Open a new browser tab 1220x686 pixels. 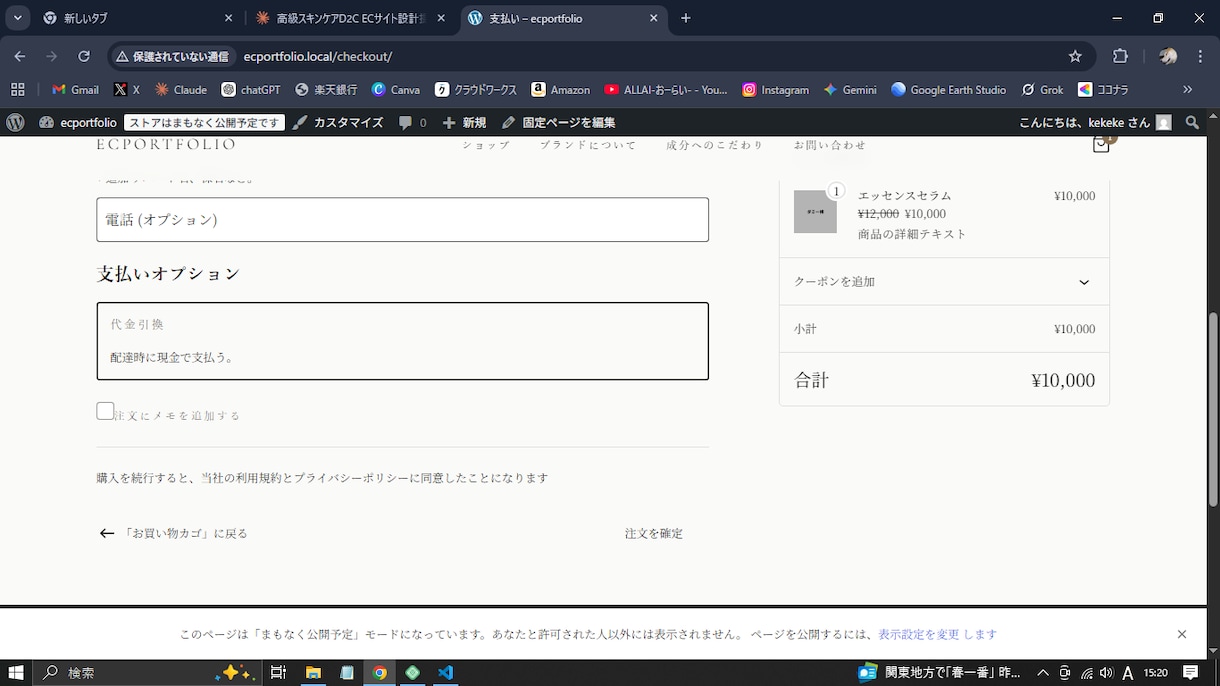pyautogui.click(x=685, y=18)
